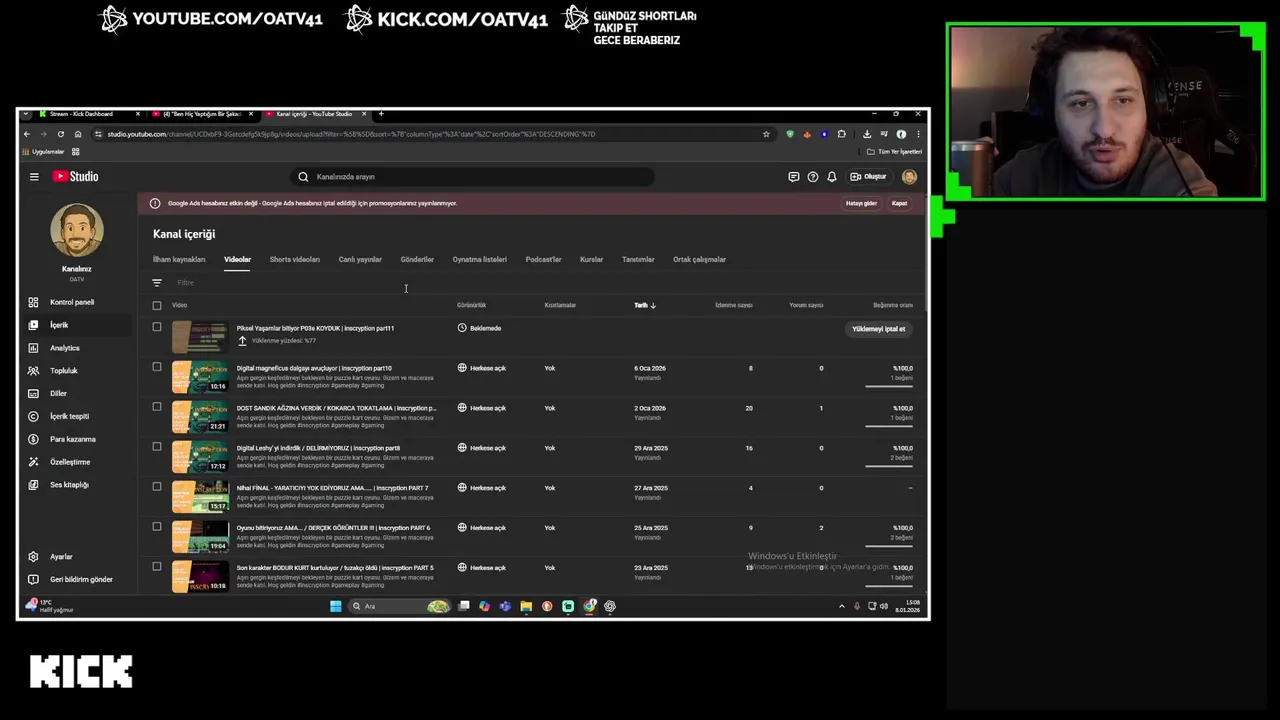The image size is (1280, 720).
Task: Open the YouTube Studio hamburger menu
Action: click(34, 177)
